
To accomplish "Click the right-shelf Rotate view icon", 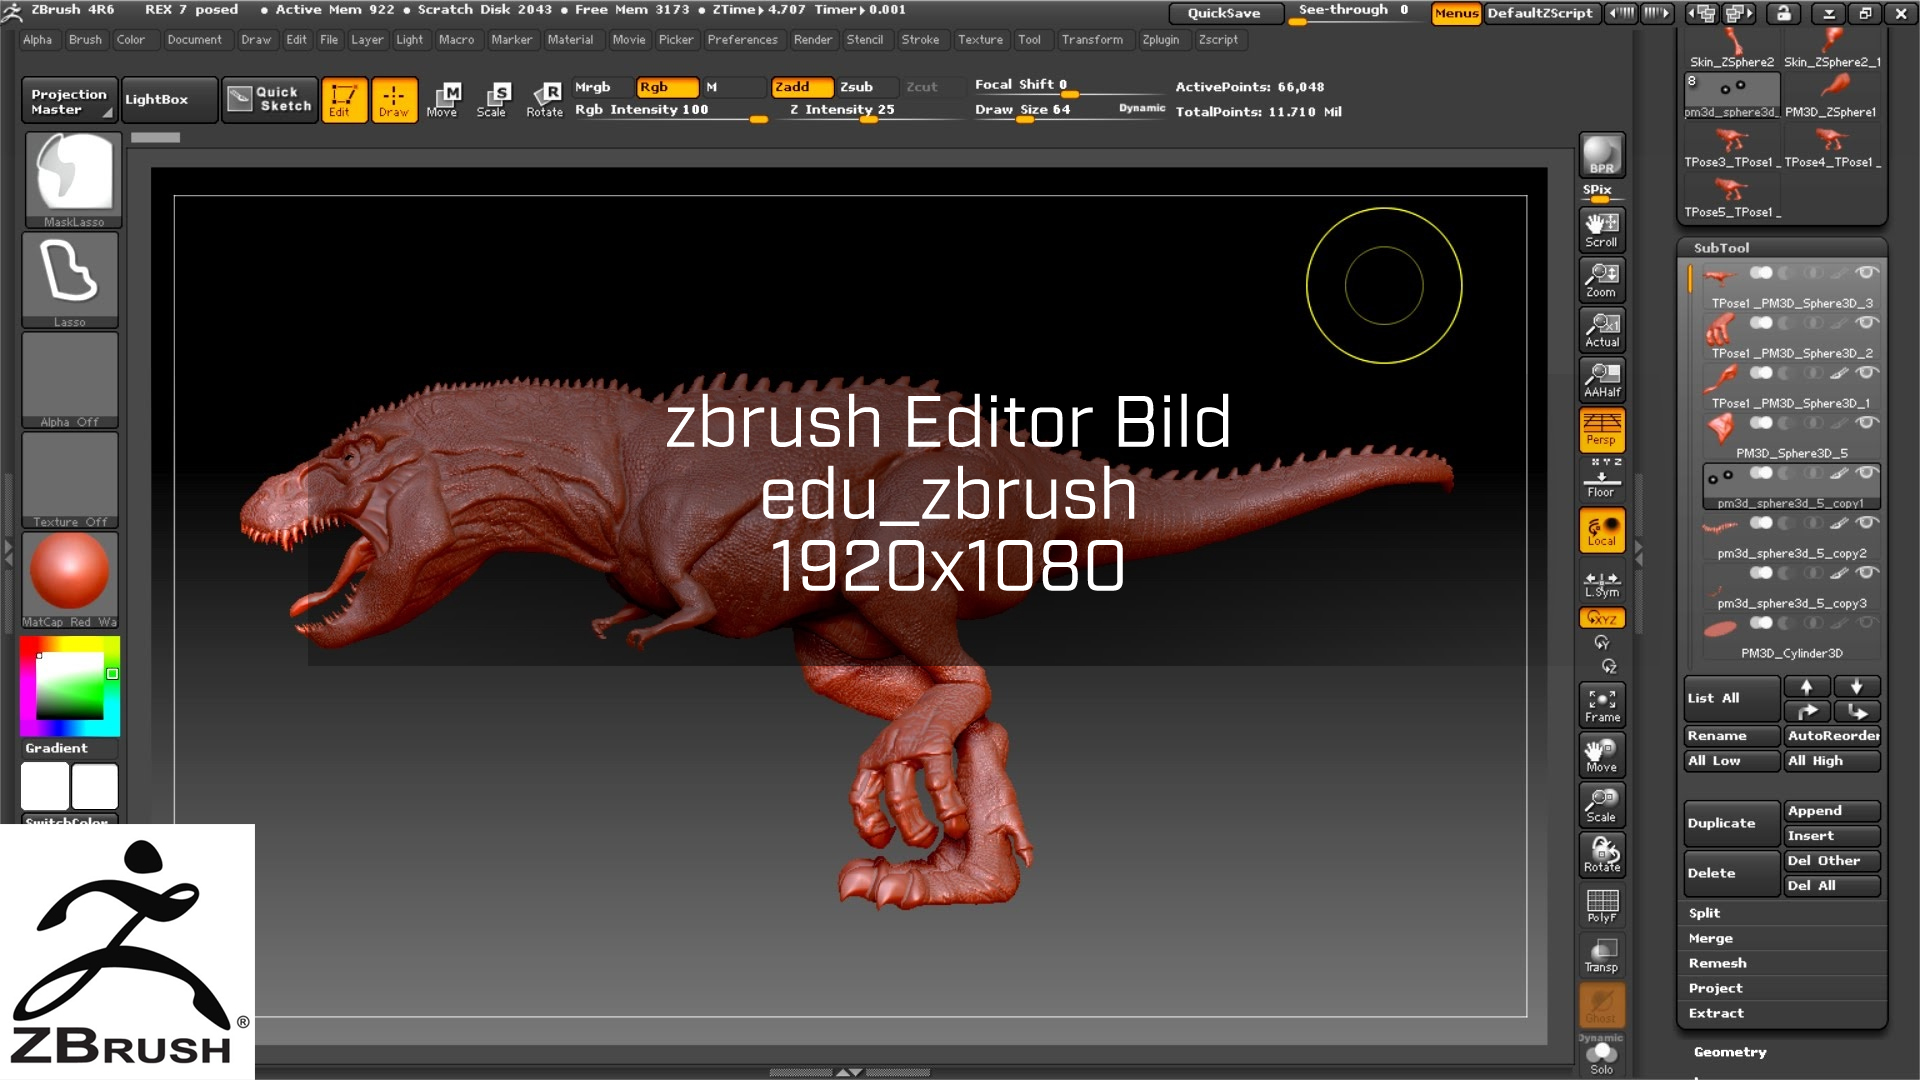I will click(1601, 855).
